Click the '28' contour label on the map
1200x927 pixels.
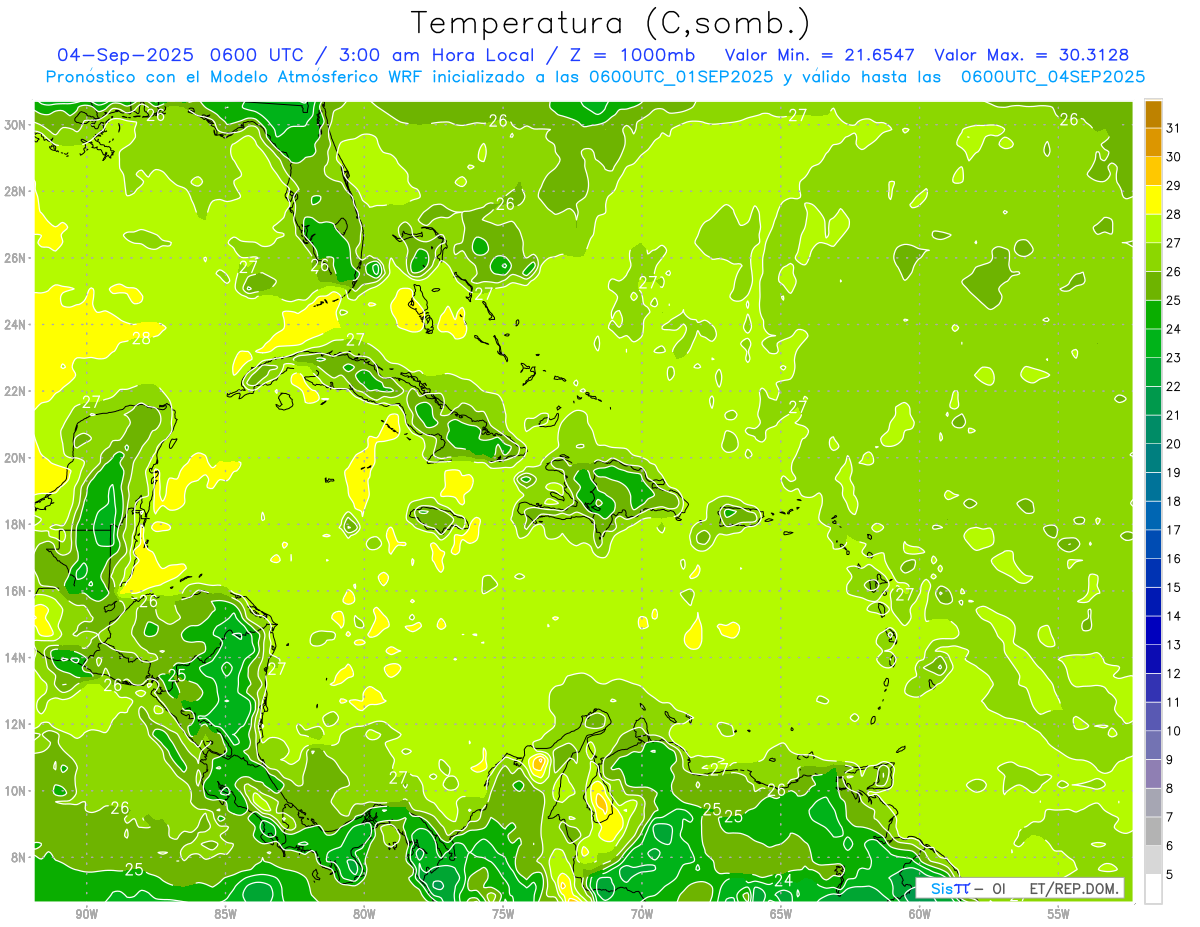pyautogui.click(x=142, y=339)
